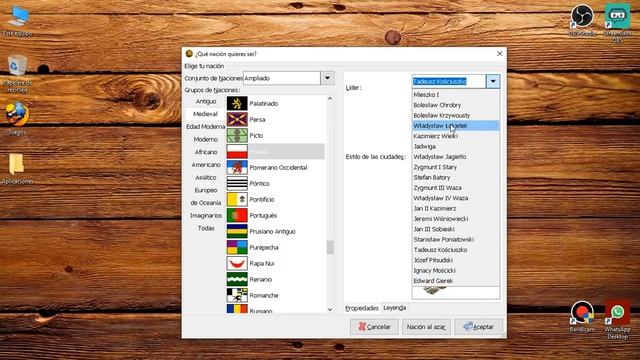Screen dimensions: 640x360
Task: Switch to de Oceanía nation group
Action: pos(206,202)
